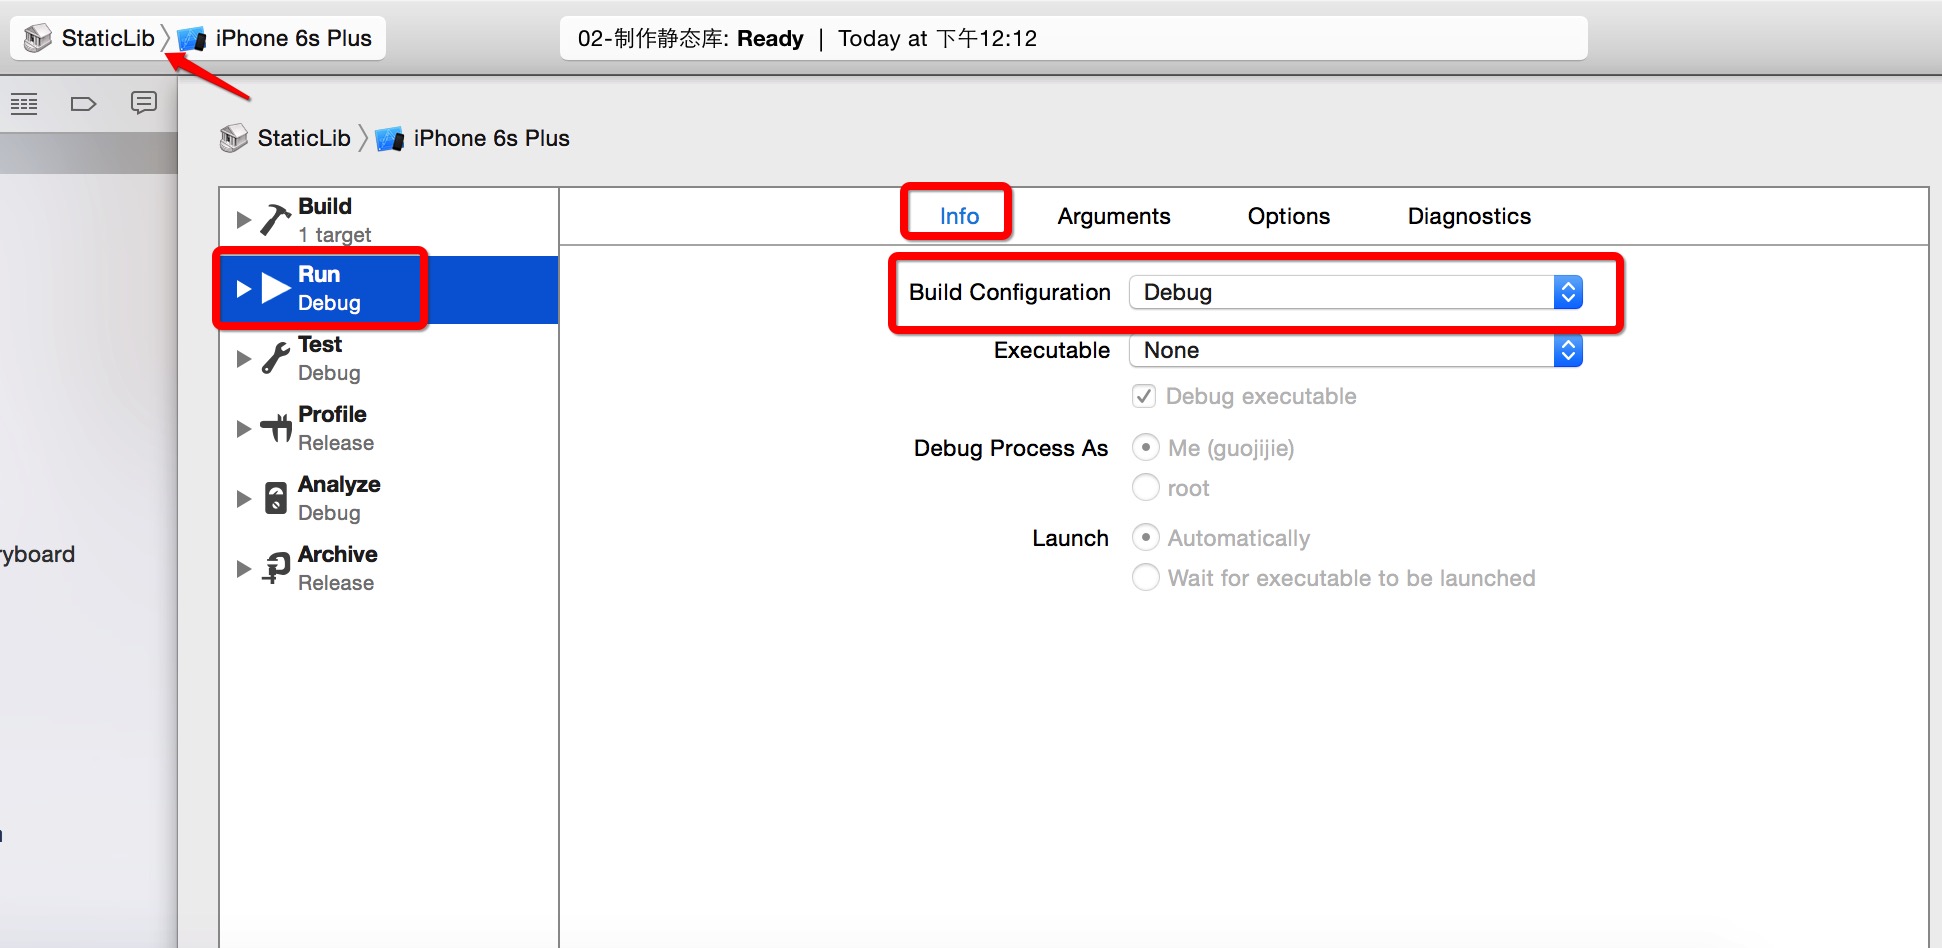Expand the Run action disclosure triangle
The width and height of the screenshot is (1942, 948).
click(x=243, y=289)
